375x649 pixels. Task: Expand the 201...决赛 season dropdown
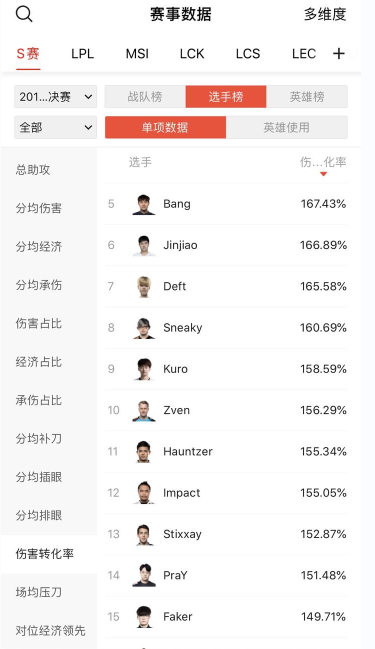(x=55, y=97)
